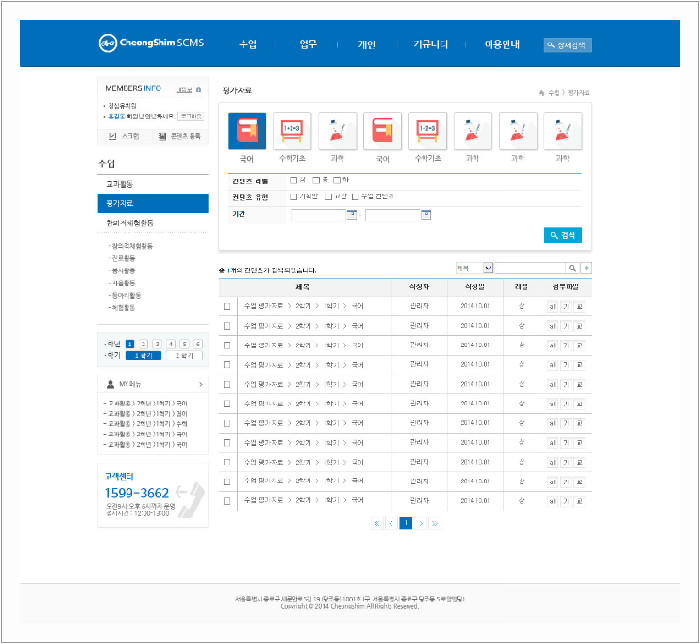Expand the MY 메뉴 panel arrow

[x=200, y=384]
